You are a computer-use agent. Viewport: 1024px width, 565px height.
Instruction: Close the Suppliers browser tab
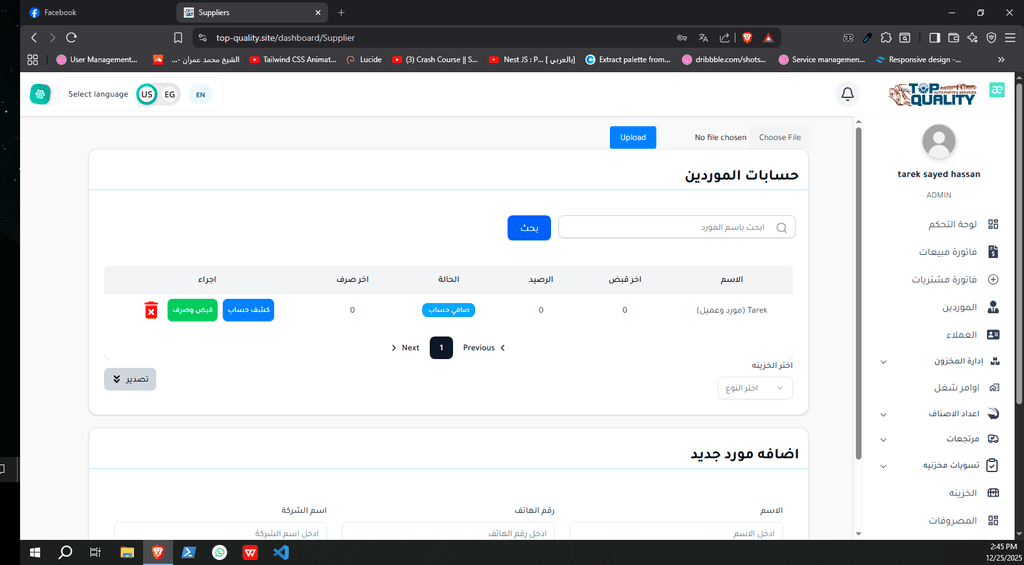[x=318, y=12]
